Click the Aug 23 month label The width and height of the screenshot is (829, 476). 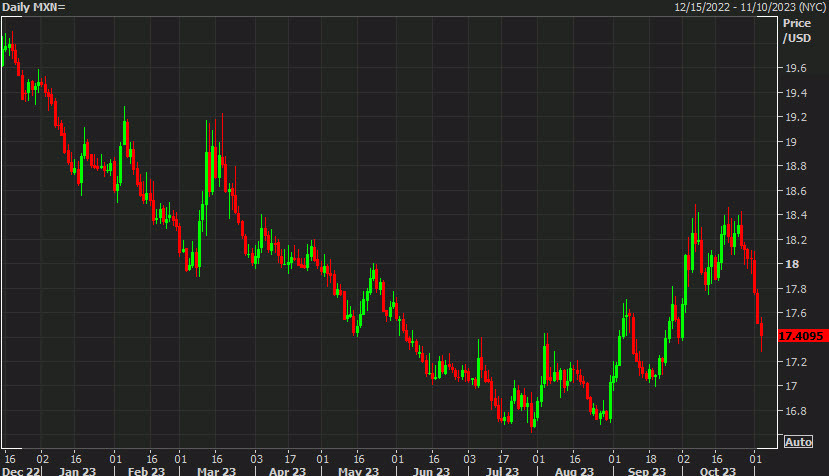tap(574, 471)
